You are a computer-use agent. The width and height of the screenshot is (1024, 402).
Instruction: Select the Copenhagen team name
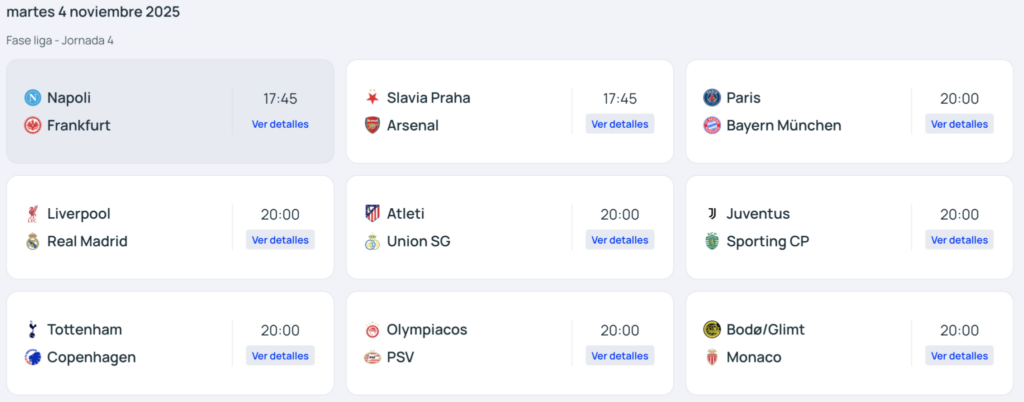click(91, 358)
